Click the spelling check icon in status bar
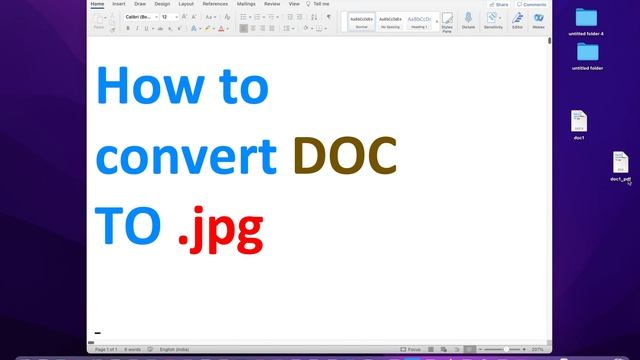Screen dimensions: 640x360 point(150,349)
